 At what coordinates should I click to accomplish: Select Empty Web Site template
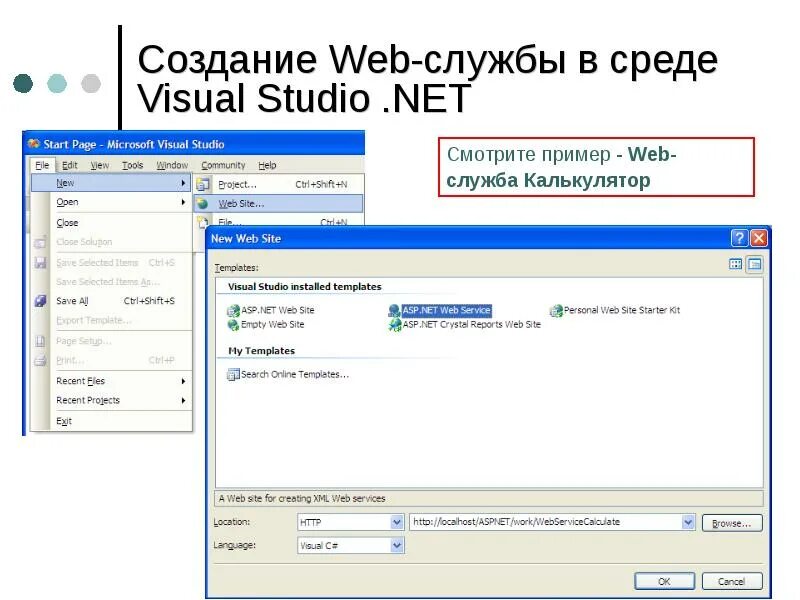point(272,324)
